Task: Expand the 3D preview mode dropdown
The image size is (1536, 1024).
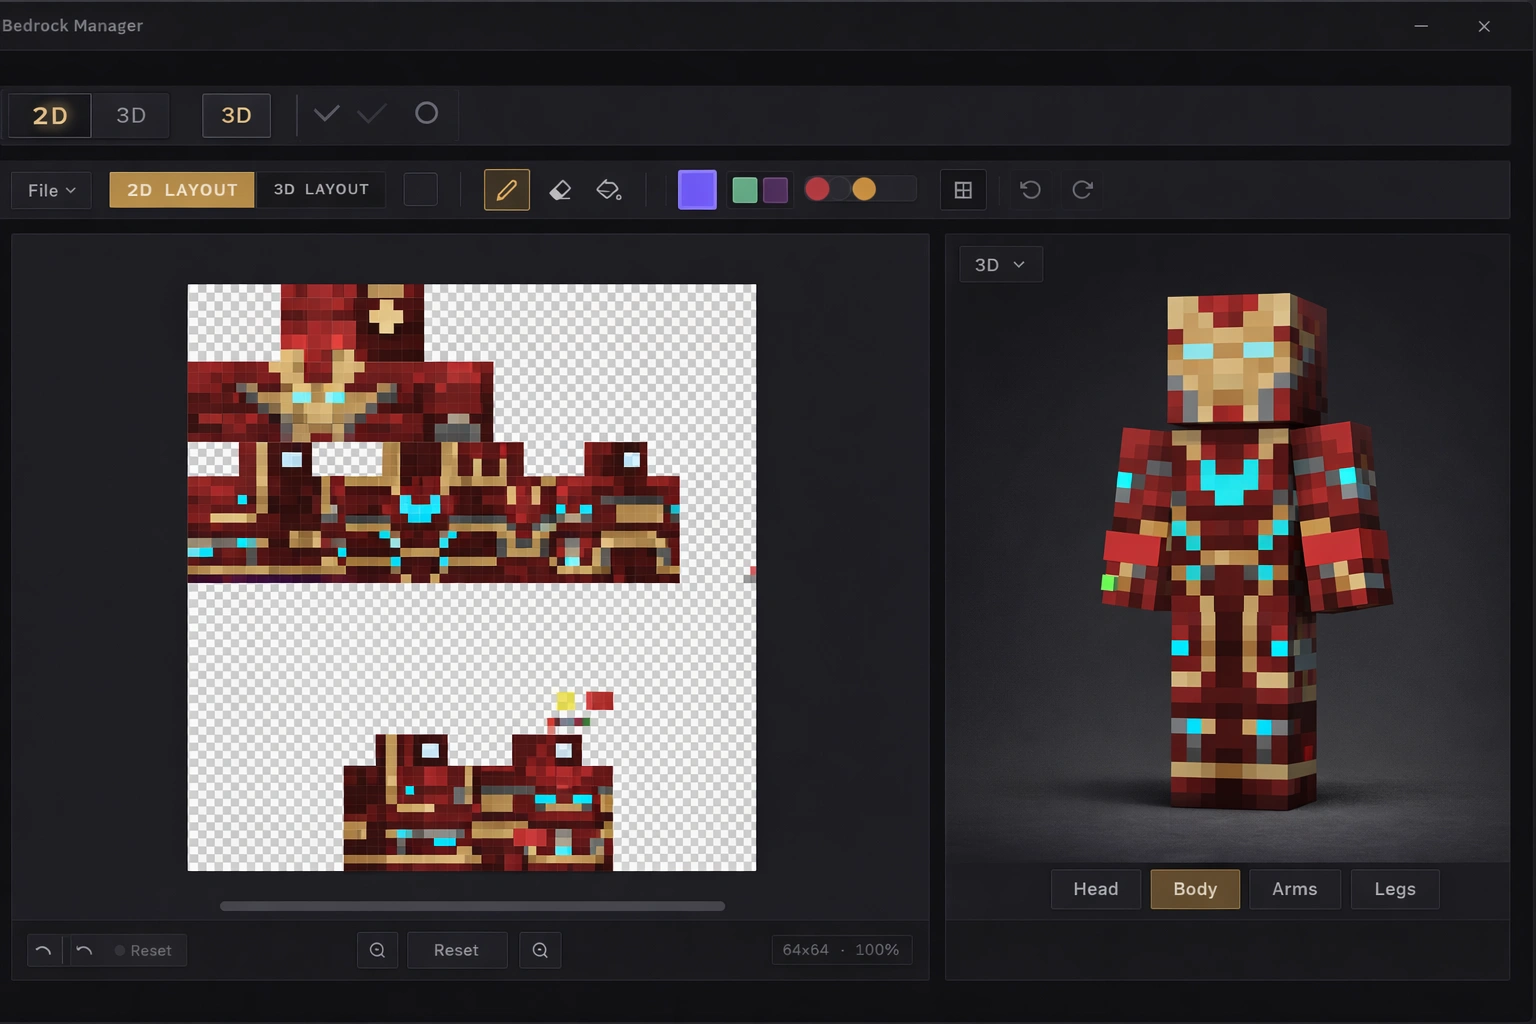Action: [1000, 265]
